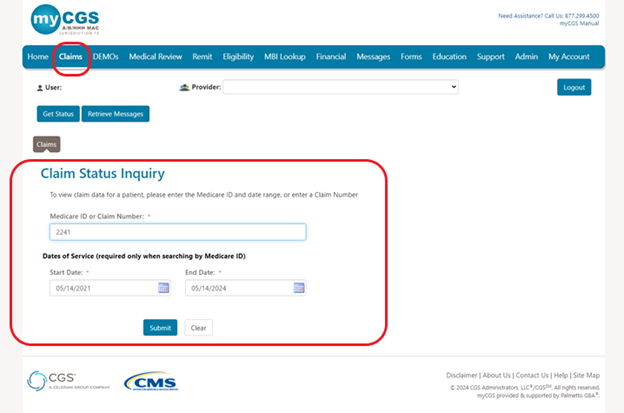Click the Logout button
624x413 pixels.
[x=574, y=87]
